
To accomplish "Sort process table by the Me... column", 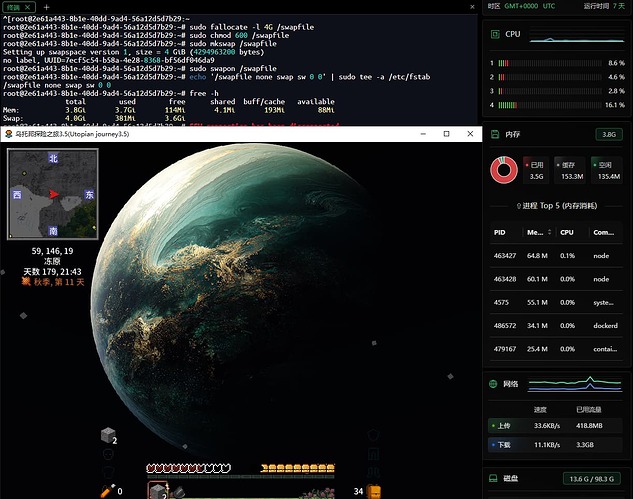I will (x=539, y=233).
